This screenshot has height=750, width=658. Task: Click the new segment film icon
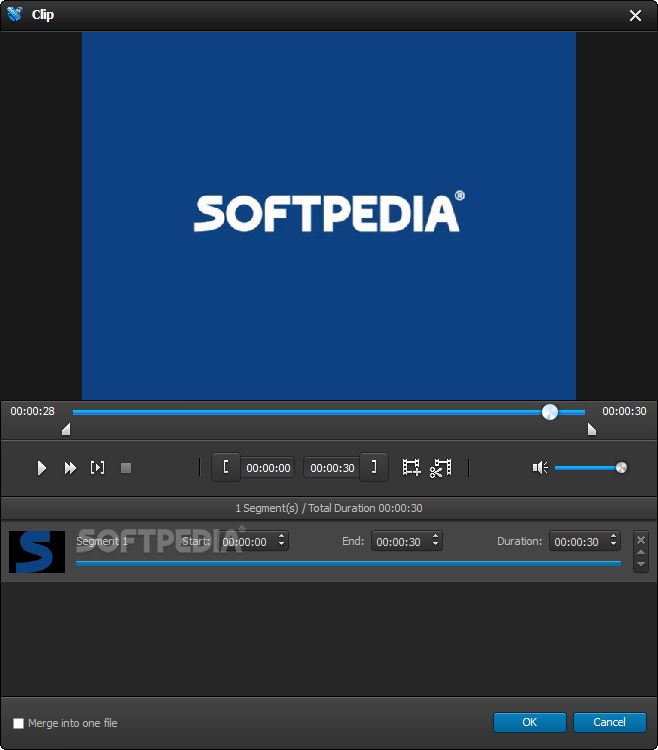click(x=411, y=467)
